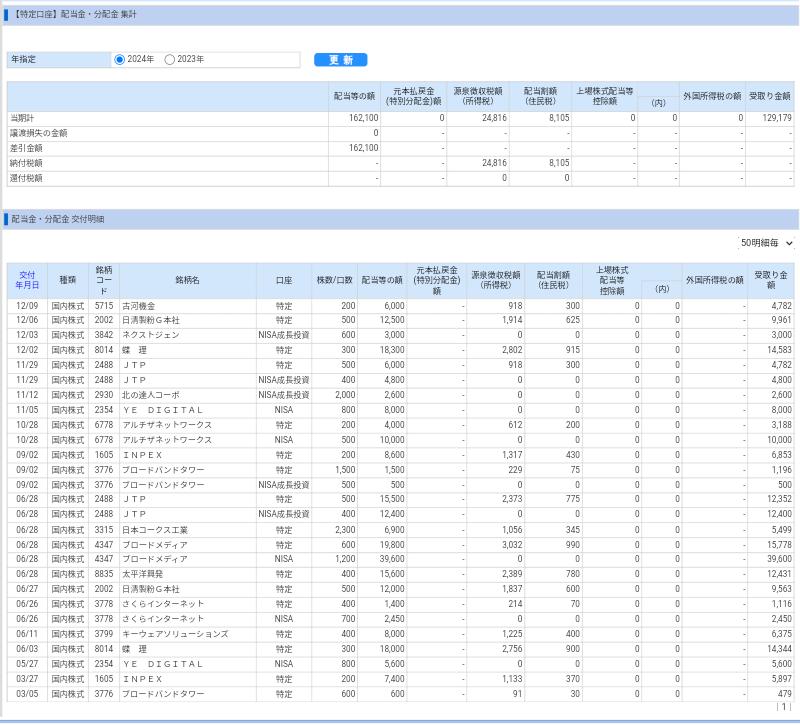Select the 2024年 year radio button
Screen dimensions: 800x725
pyautogui.click(x=119, y=60)
